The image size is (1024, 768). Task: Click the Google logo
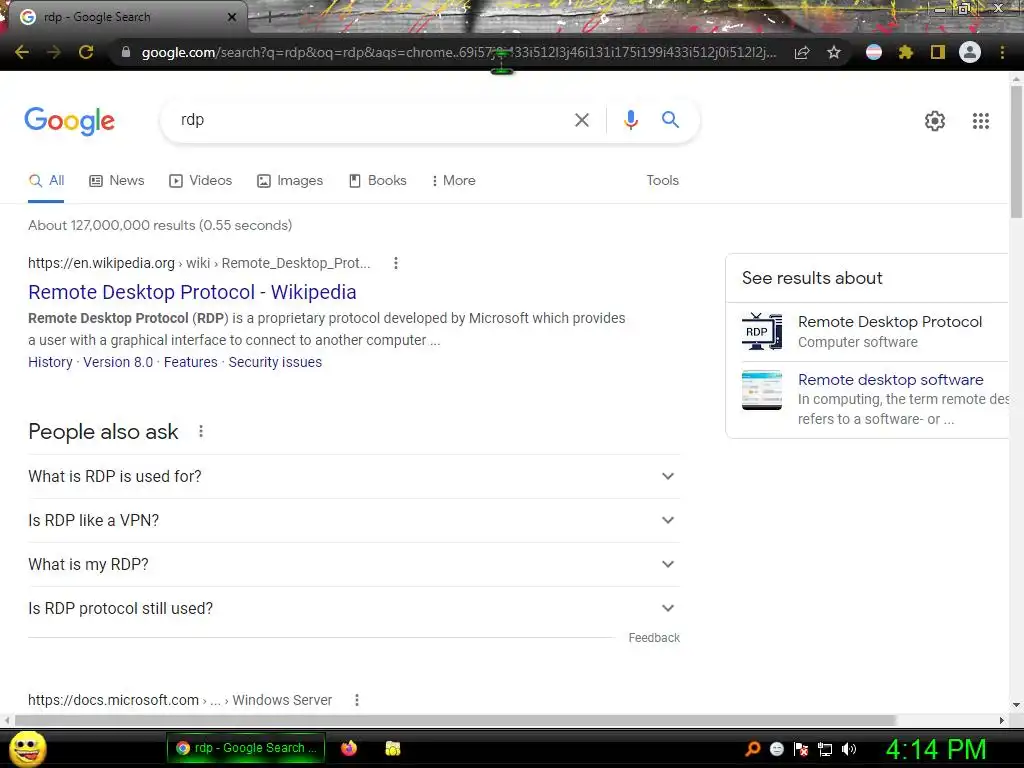(70, 121)
